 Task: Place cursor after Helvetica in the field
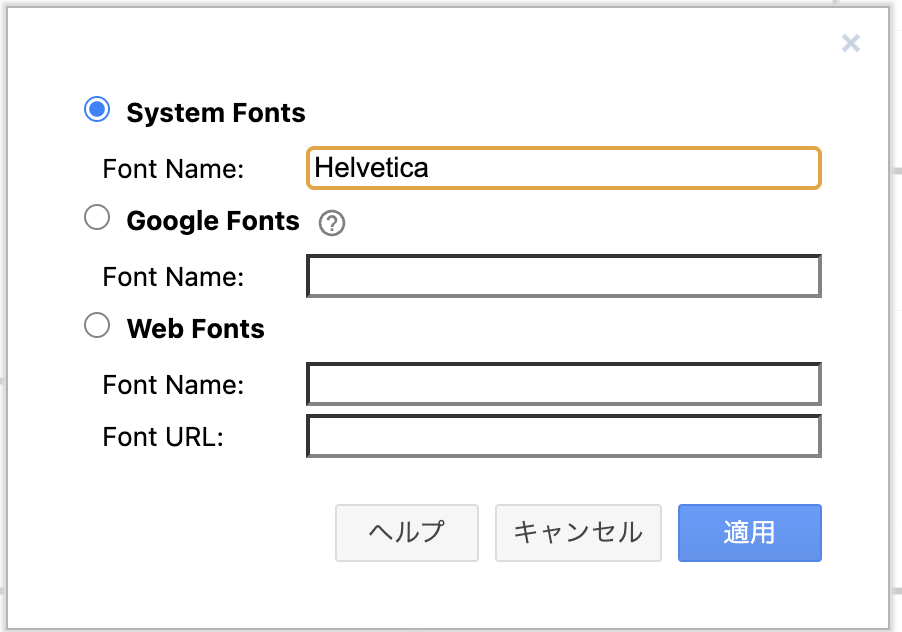click(x=432, y=168)
